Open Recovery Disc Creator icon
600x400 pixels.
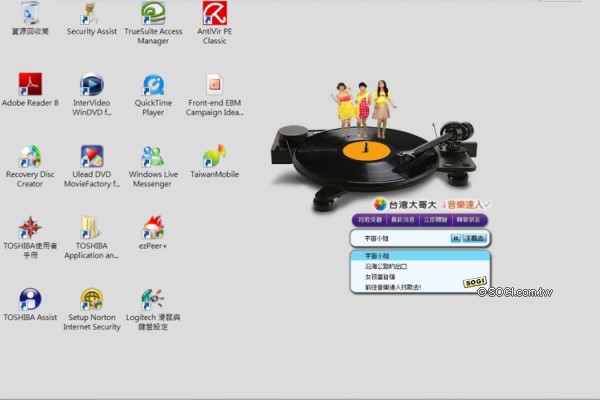coord(30,166)
